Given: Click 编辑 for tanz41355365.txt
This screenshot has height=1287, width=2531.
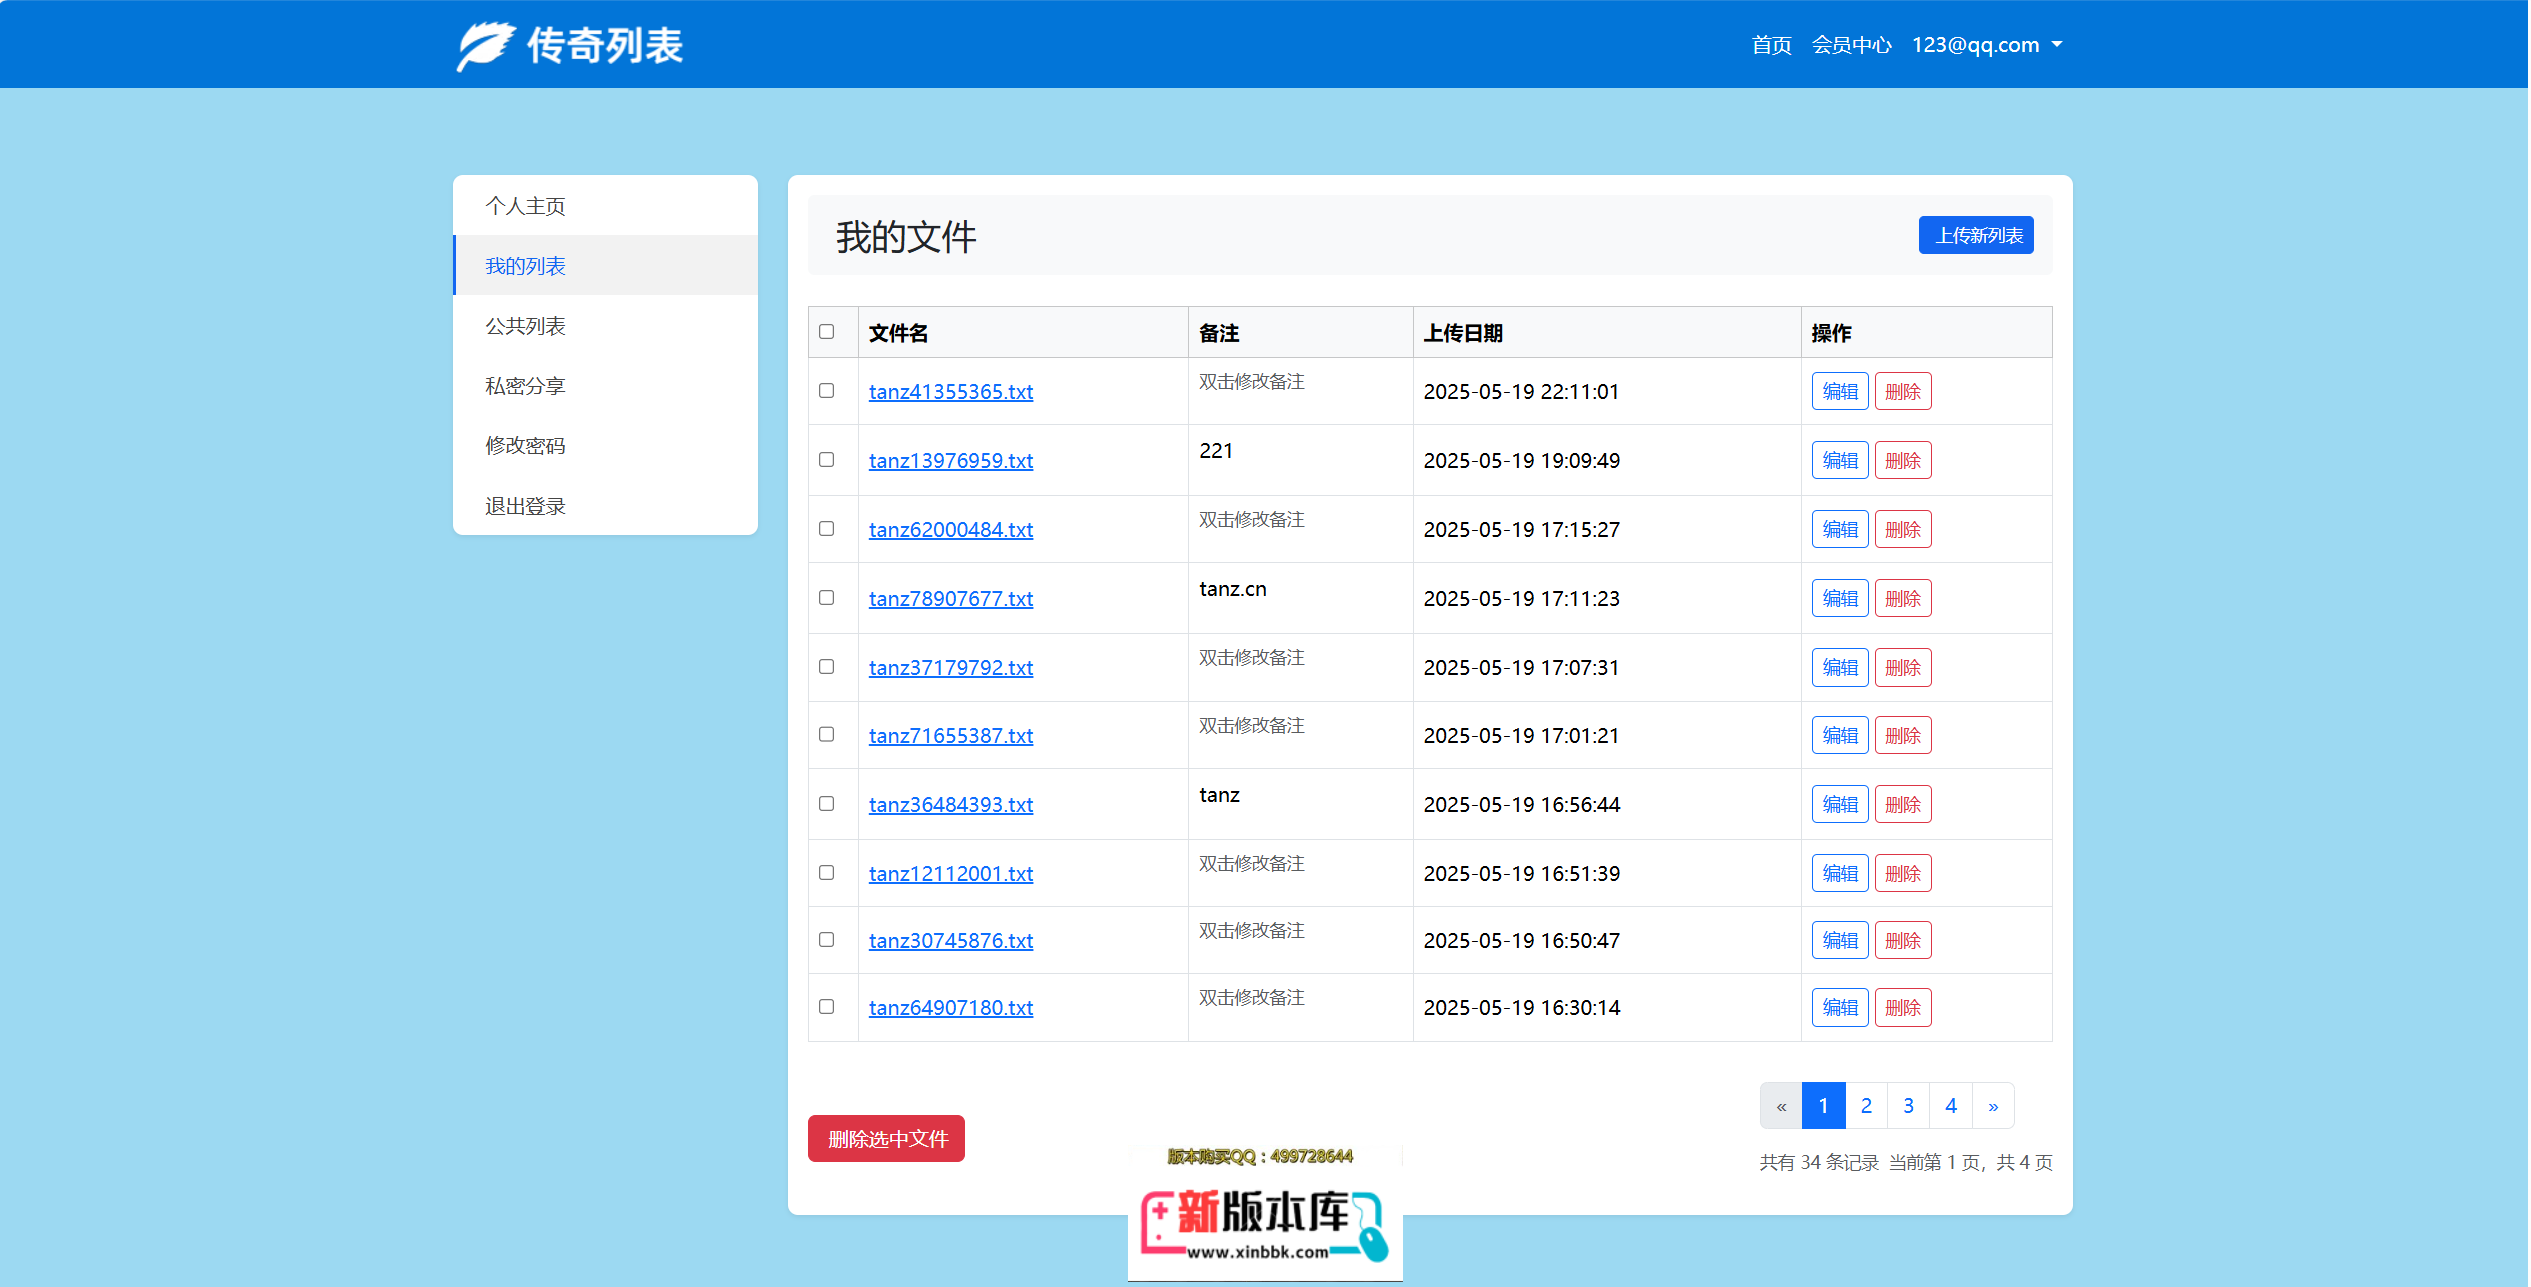Looking at the screenshot, I should pos(1840,392).
